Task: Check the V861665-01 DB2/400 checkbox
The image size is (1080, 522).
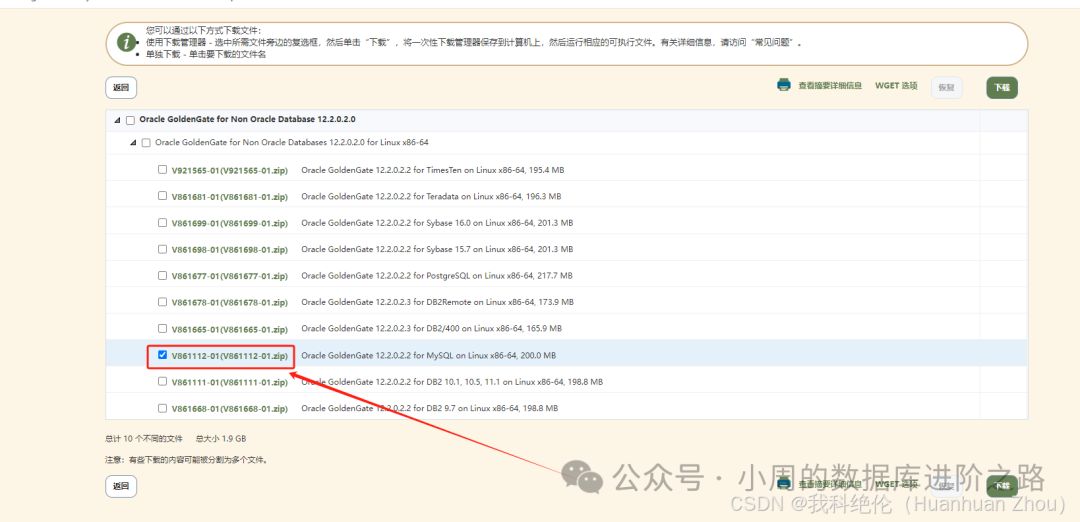Action: (163, 328)
